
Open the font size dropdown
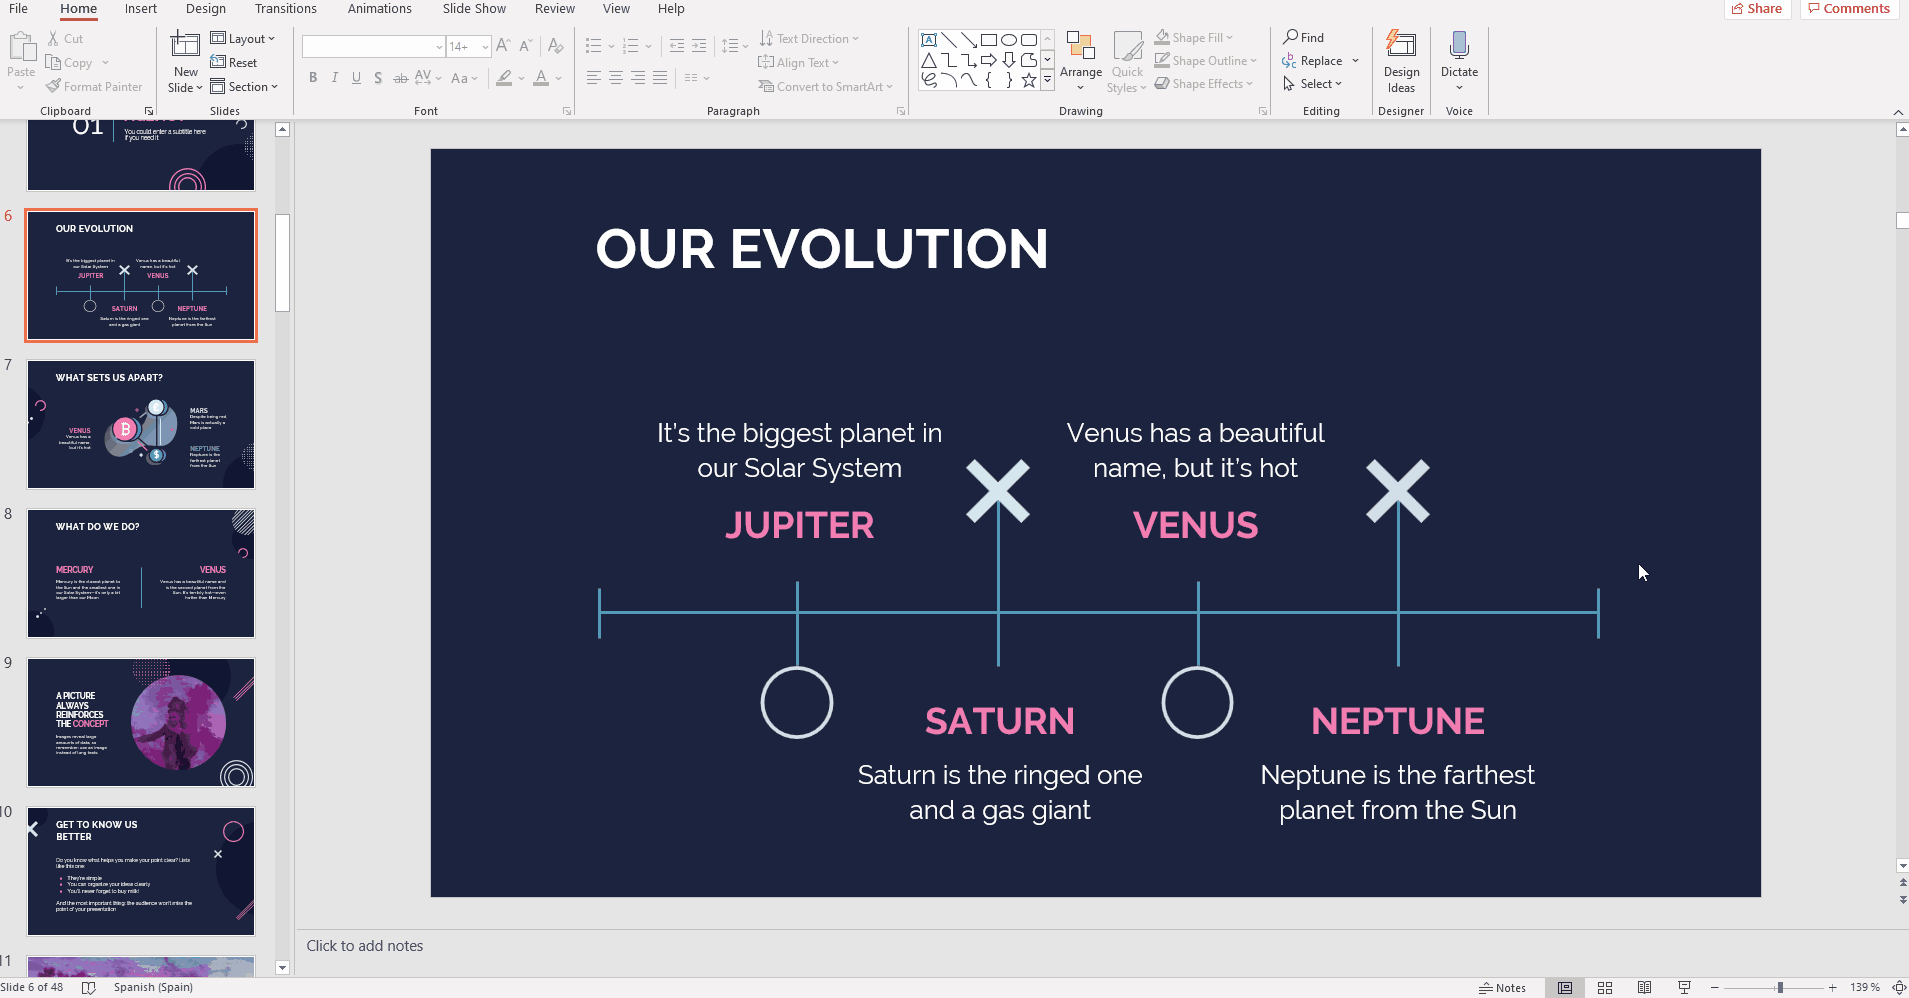[485, 47]
